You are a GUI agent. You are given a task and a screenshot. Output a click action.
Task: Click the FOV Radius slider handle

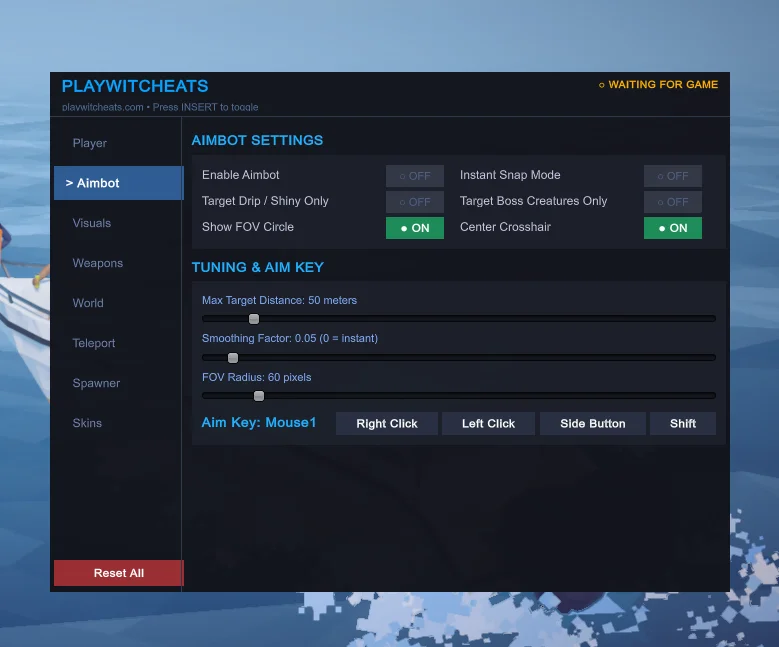pos(259,396)
